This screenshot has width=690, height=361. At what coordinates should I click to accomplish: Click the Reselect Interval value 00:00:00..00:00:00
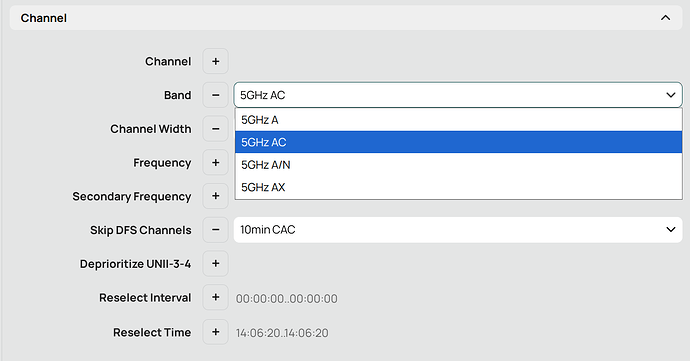(x=286, y=298)
